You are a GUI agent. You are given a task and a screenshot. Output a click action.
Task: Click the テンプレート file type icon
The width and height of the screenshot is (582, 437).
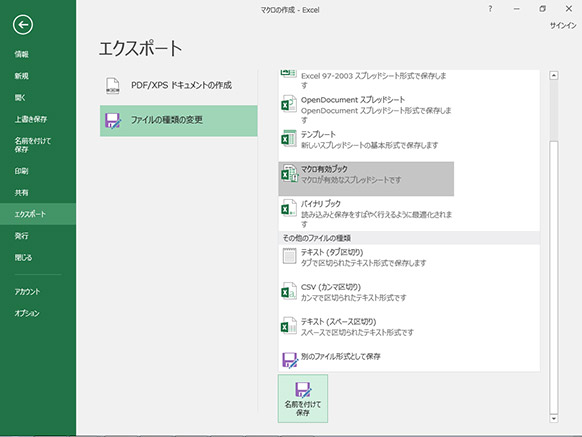tap(289, 138)
